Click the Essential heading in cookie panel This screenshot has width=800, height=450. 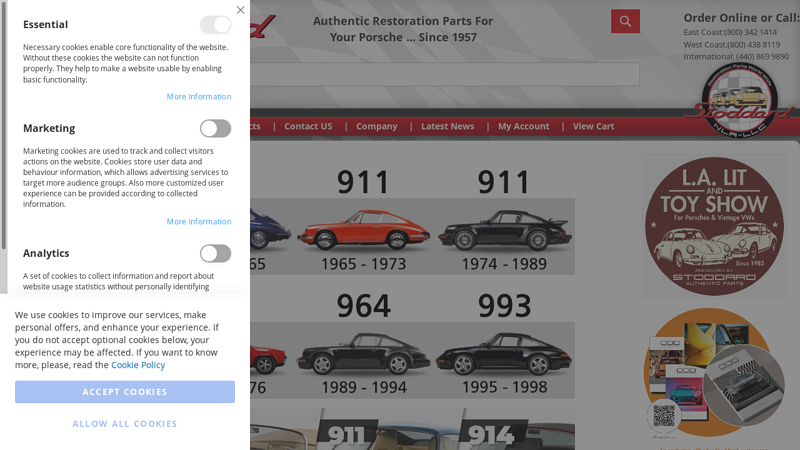click(45, 24)
